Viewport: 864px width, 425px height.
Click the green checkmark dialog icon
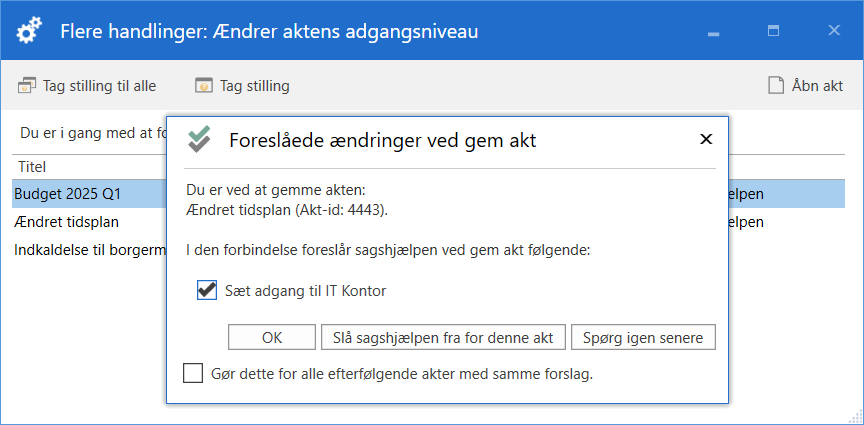pyautogui.click(x=200, y=141)
